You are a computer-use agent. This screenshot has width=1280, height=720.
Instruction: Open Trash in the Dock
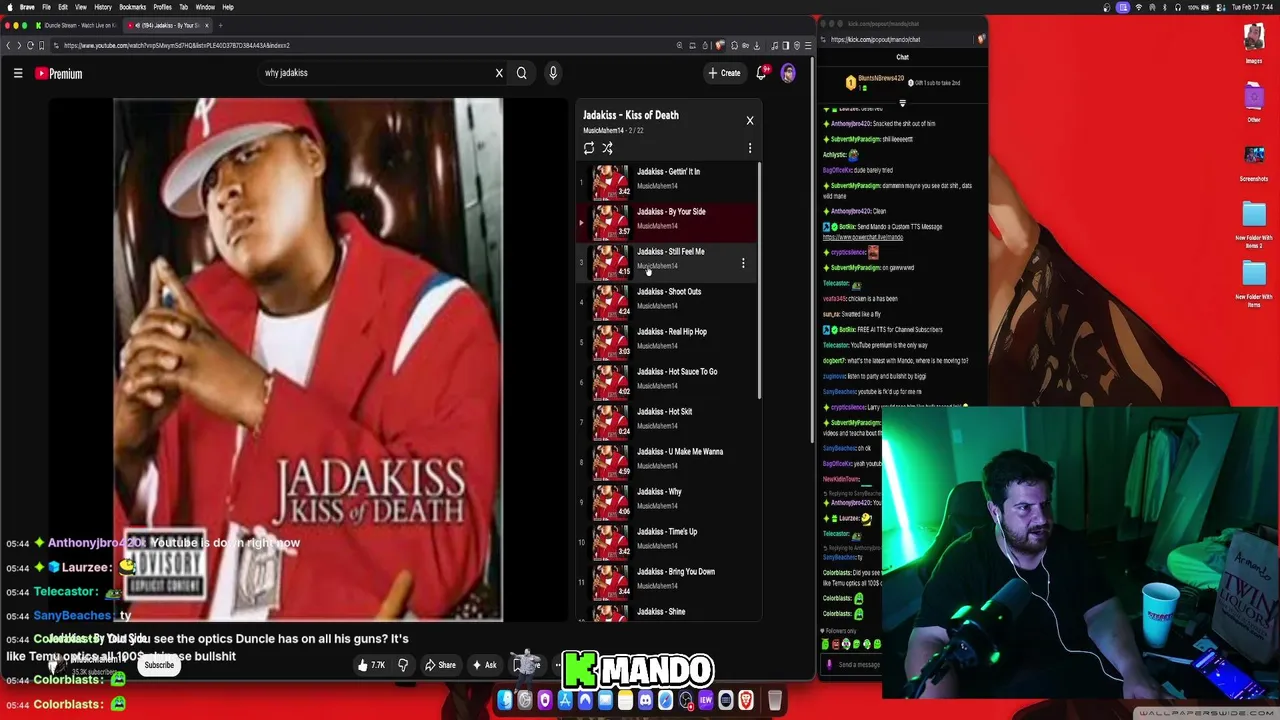coord(775,701)
